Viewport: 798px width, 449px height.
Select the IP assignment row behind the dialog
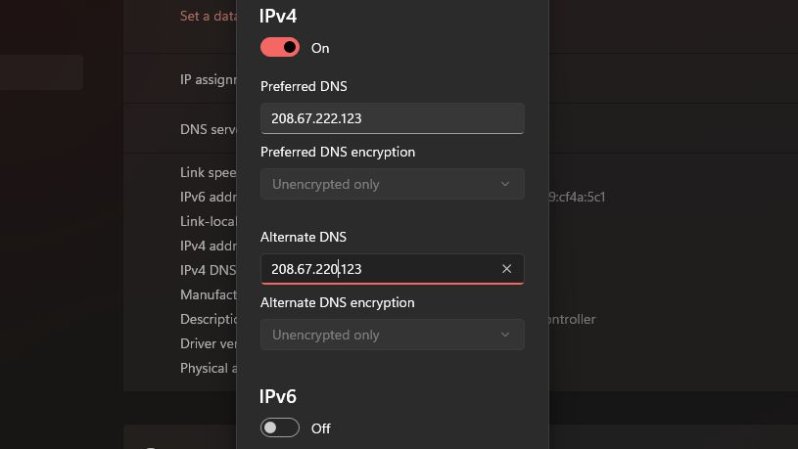(x=207, y=79)
